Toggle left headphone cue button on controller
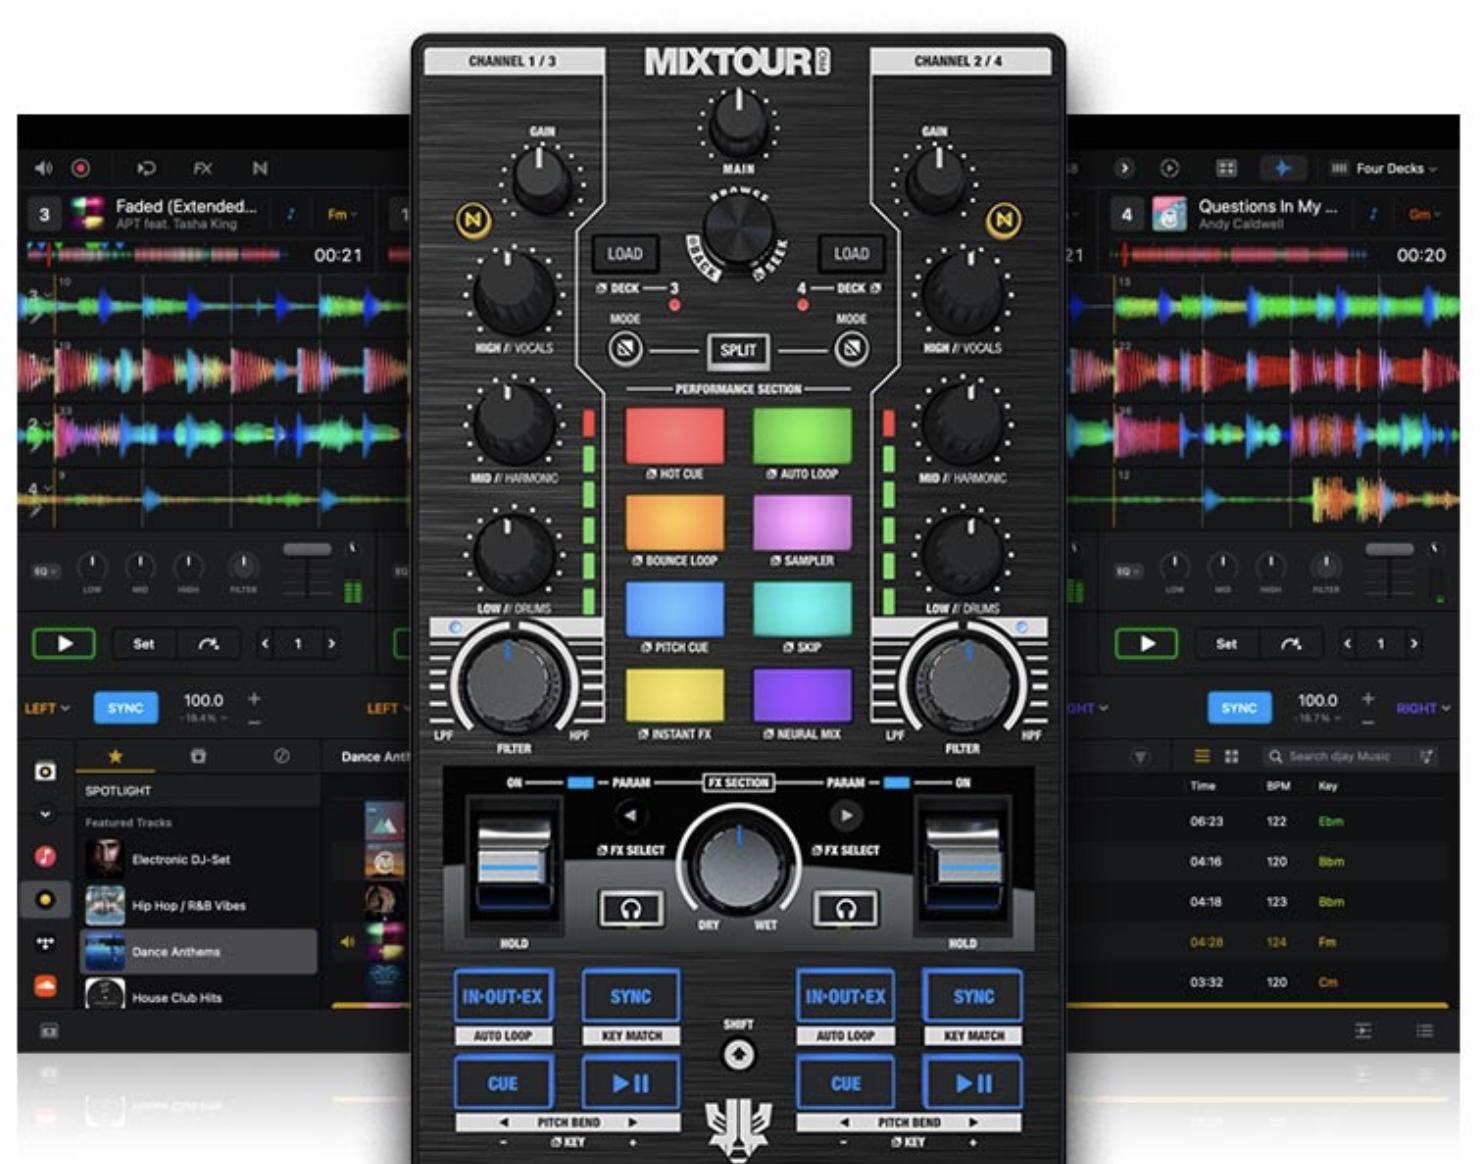The height and width of the screenshot is (1164, 1480). (630, 908)
